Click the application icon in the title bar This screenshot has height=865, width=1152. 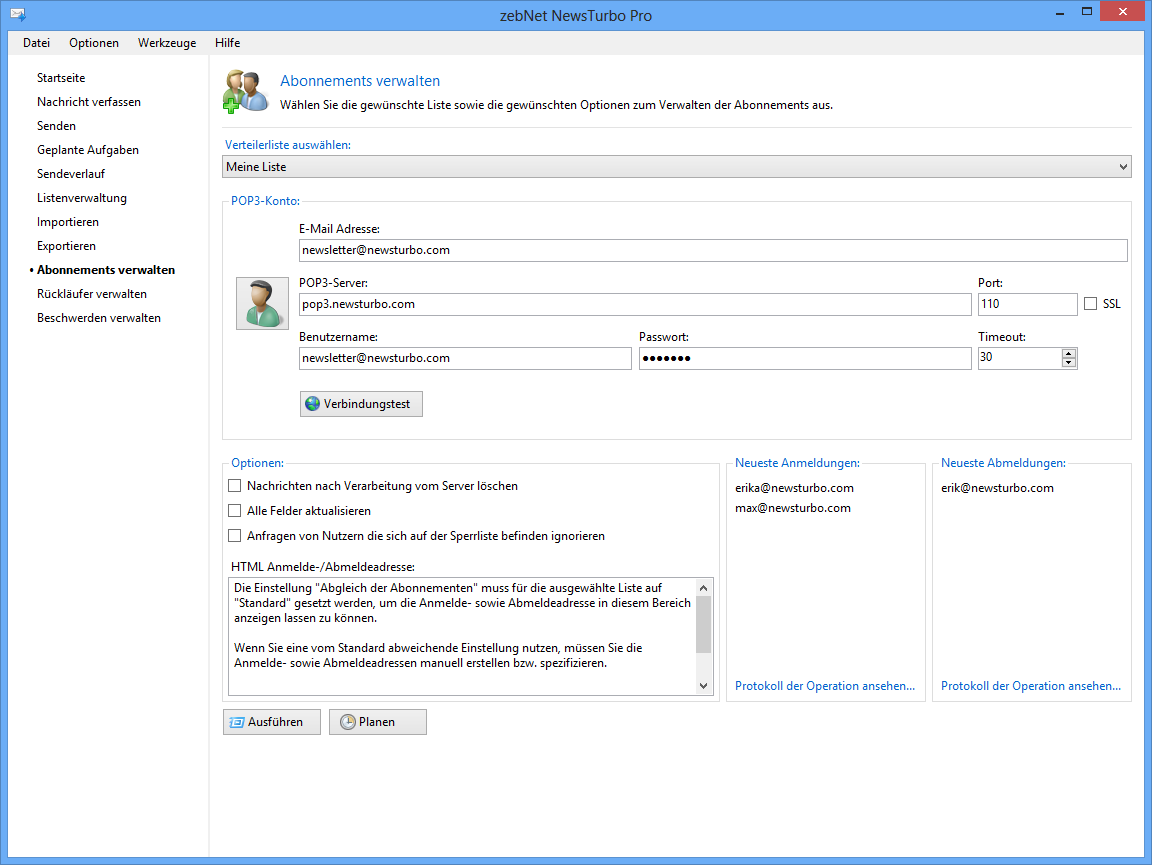click(18, 15)
